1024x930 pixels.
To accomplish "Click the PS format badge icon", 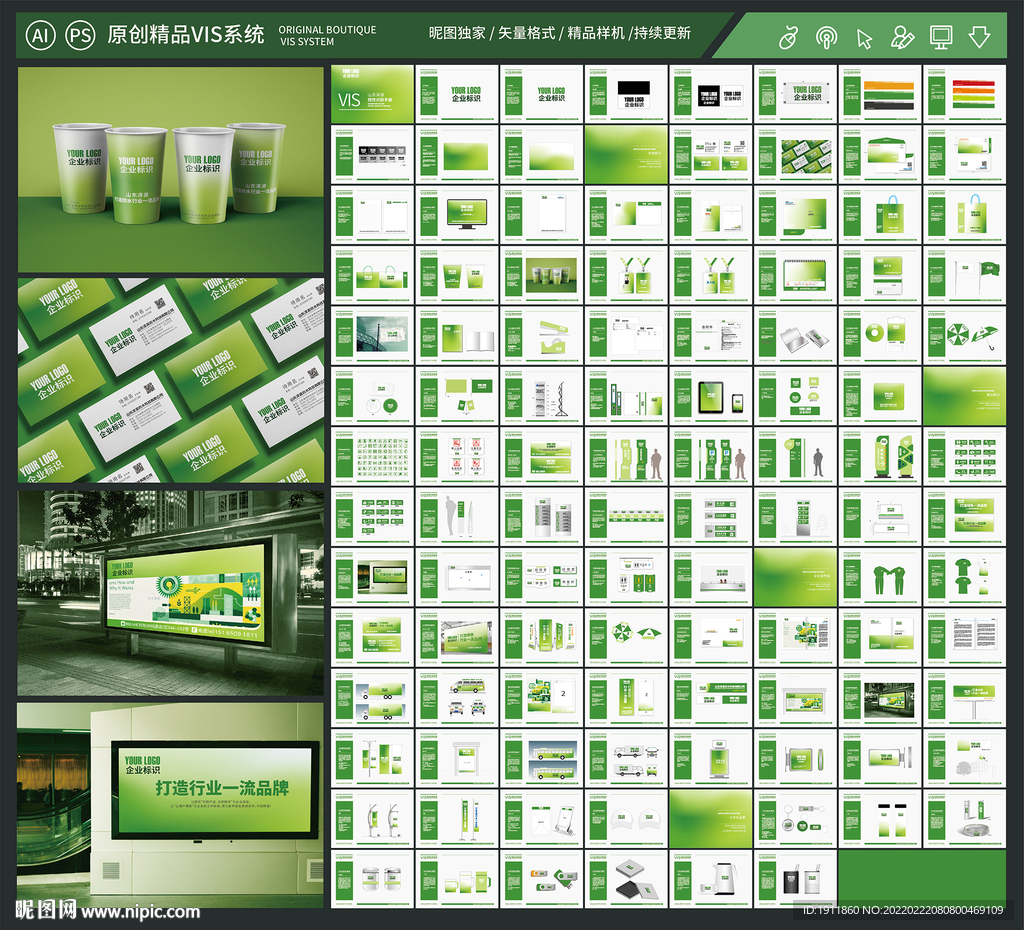I will pos(79,33).
